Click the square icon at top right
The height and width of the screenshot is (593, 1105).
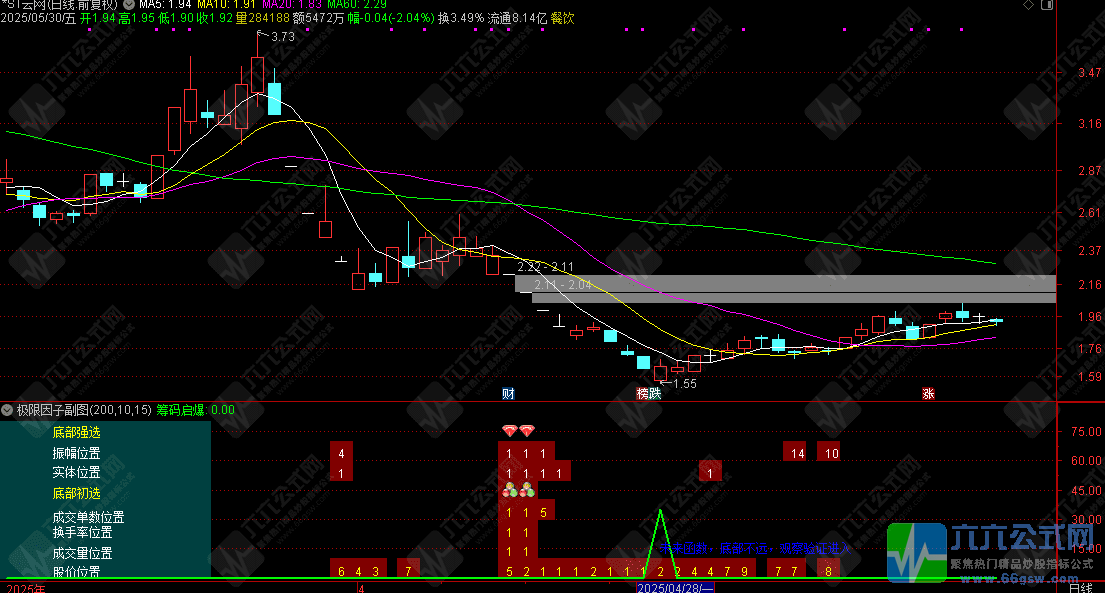pyautogui.click(x=1045, y=5)
